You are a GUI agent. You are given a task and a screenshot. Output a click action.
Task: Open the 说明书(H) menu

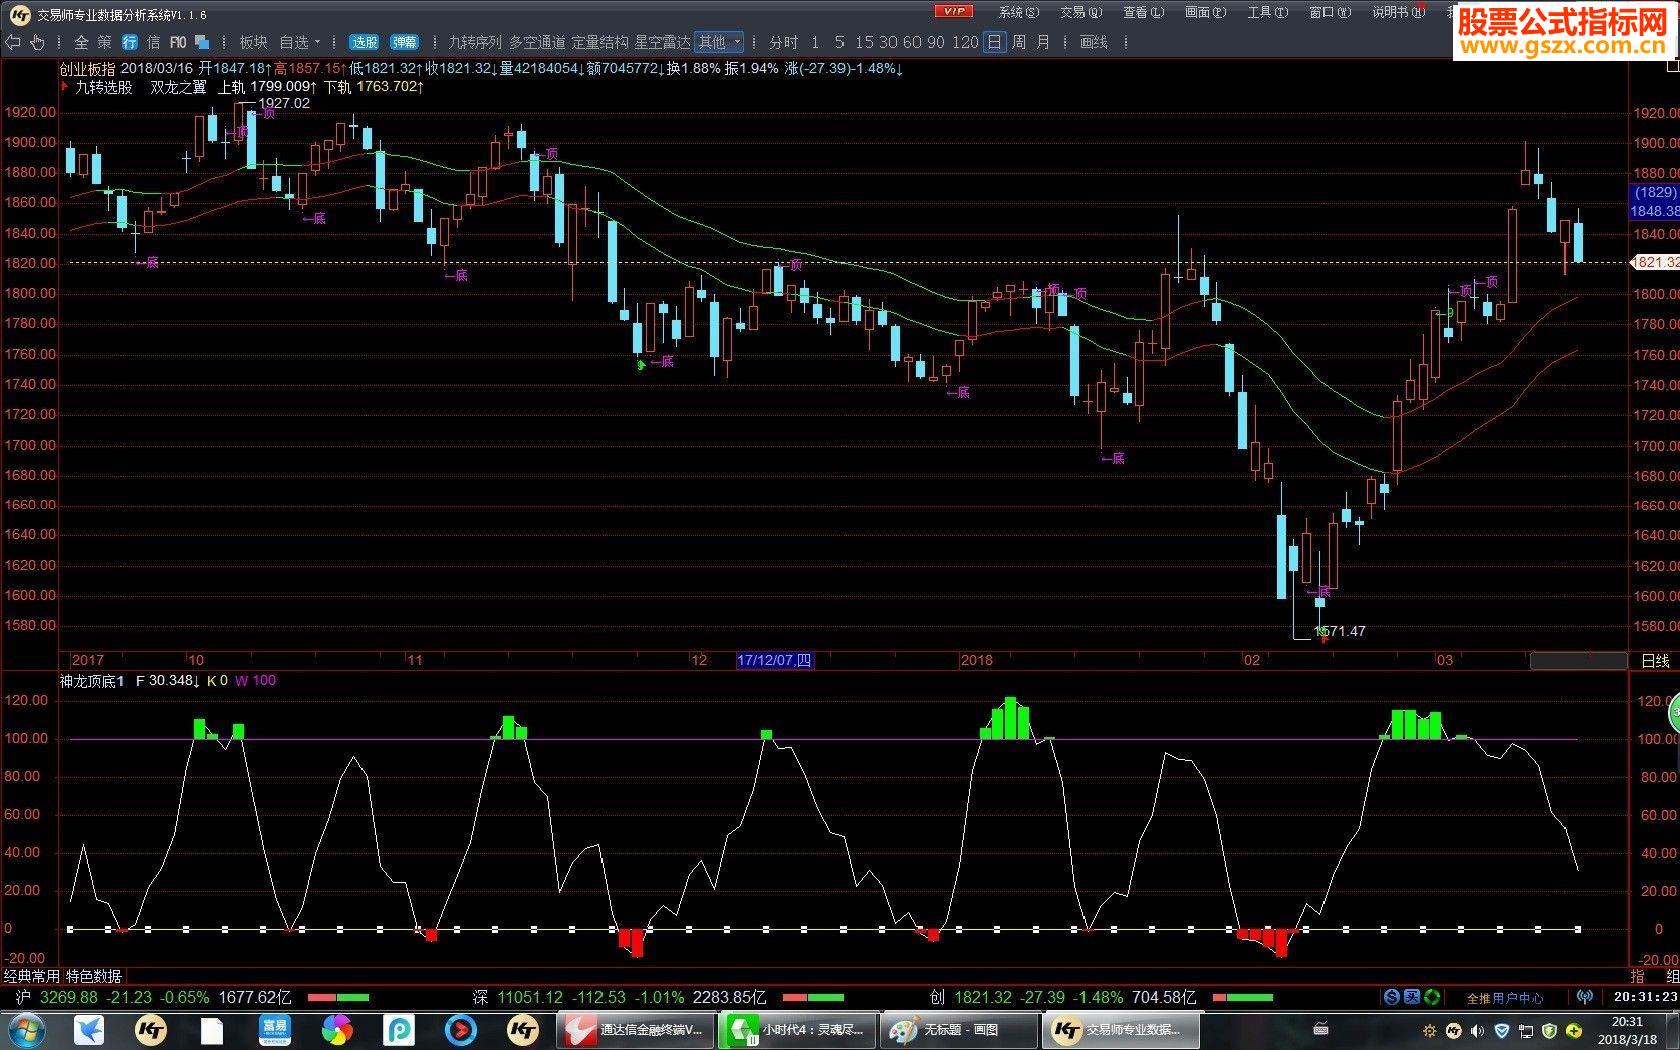click(1398, 12)
